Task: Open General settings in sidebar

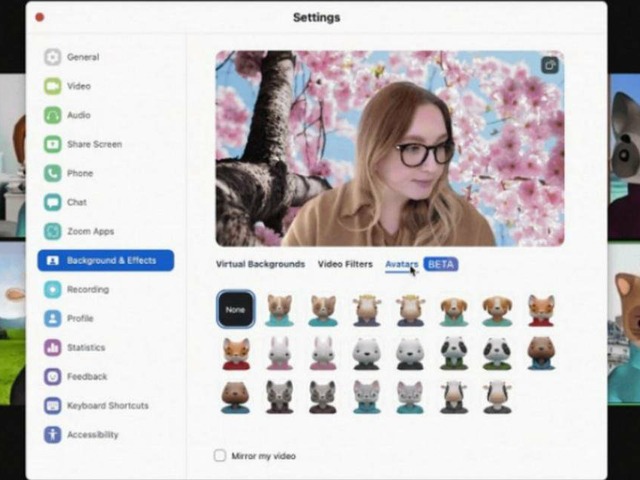Action: click(82, 57)
